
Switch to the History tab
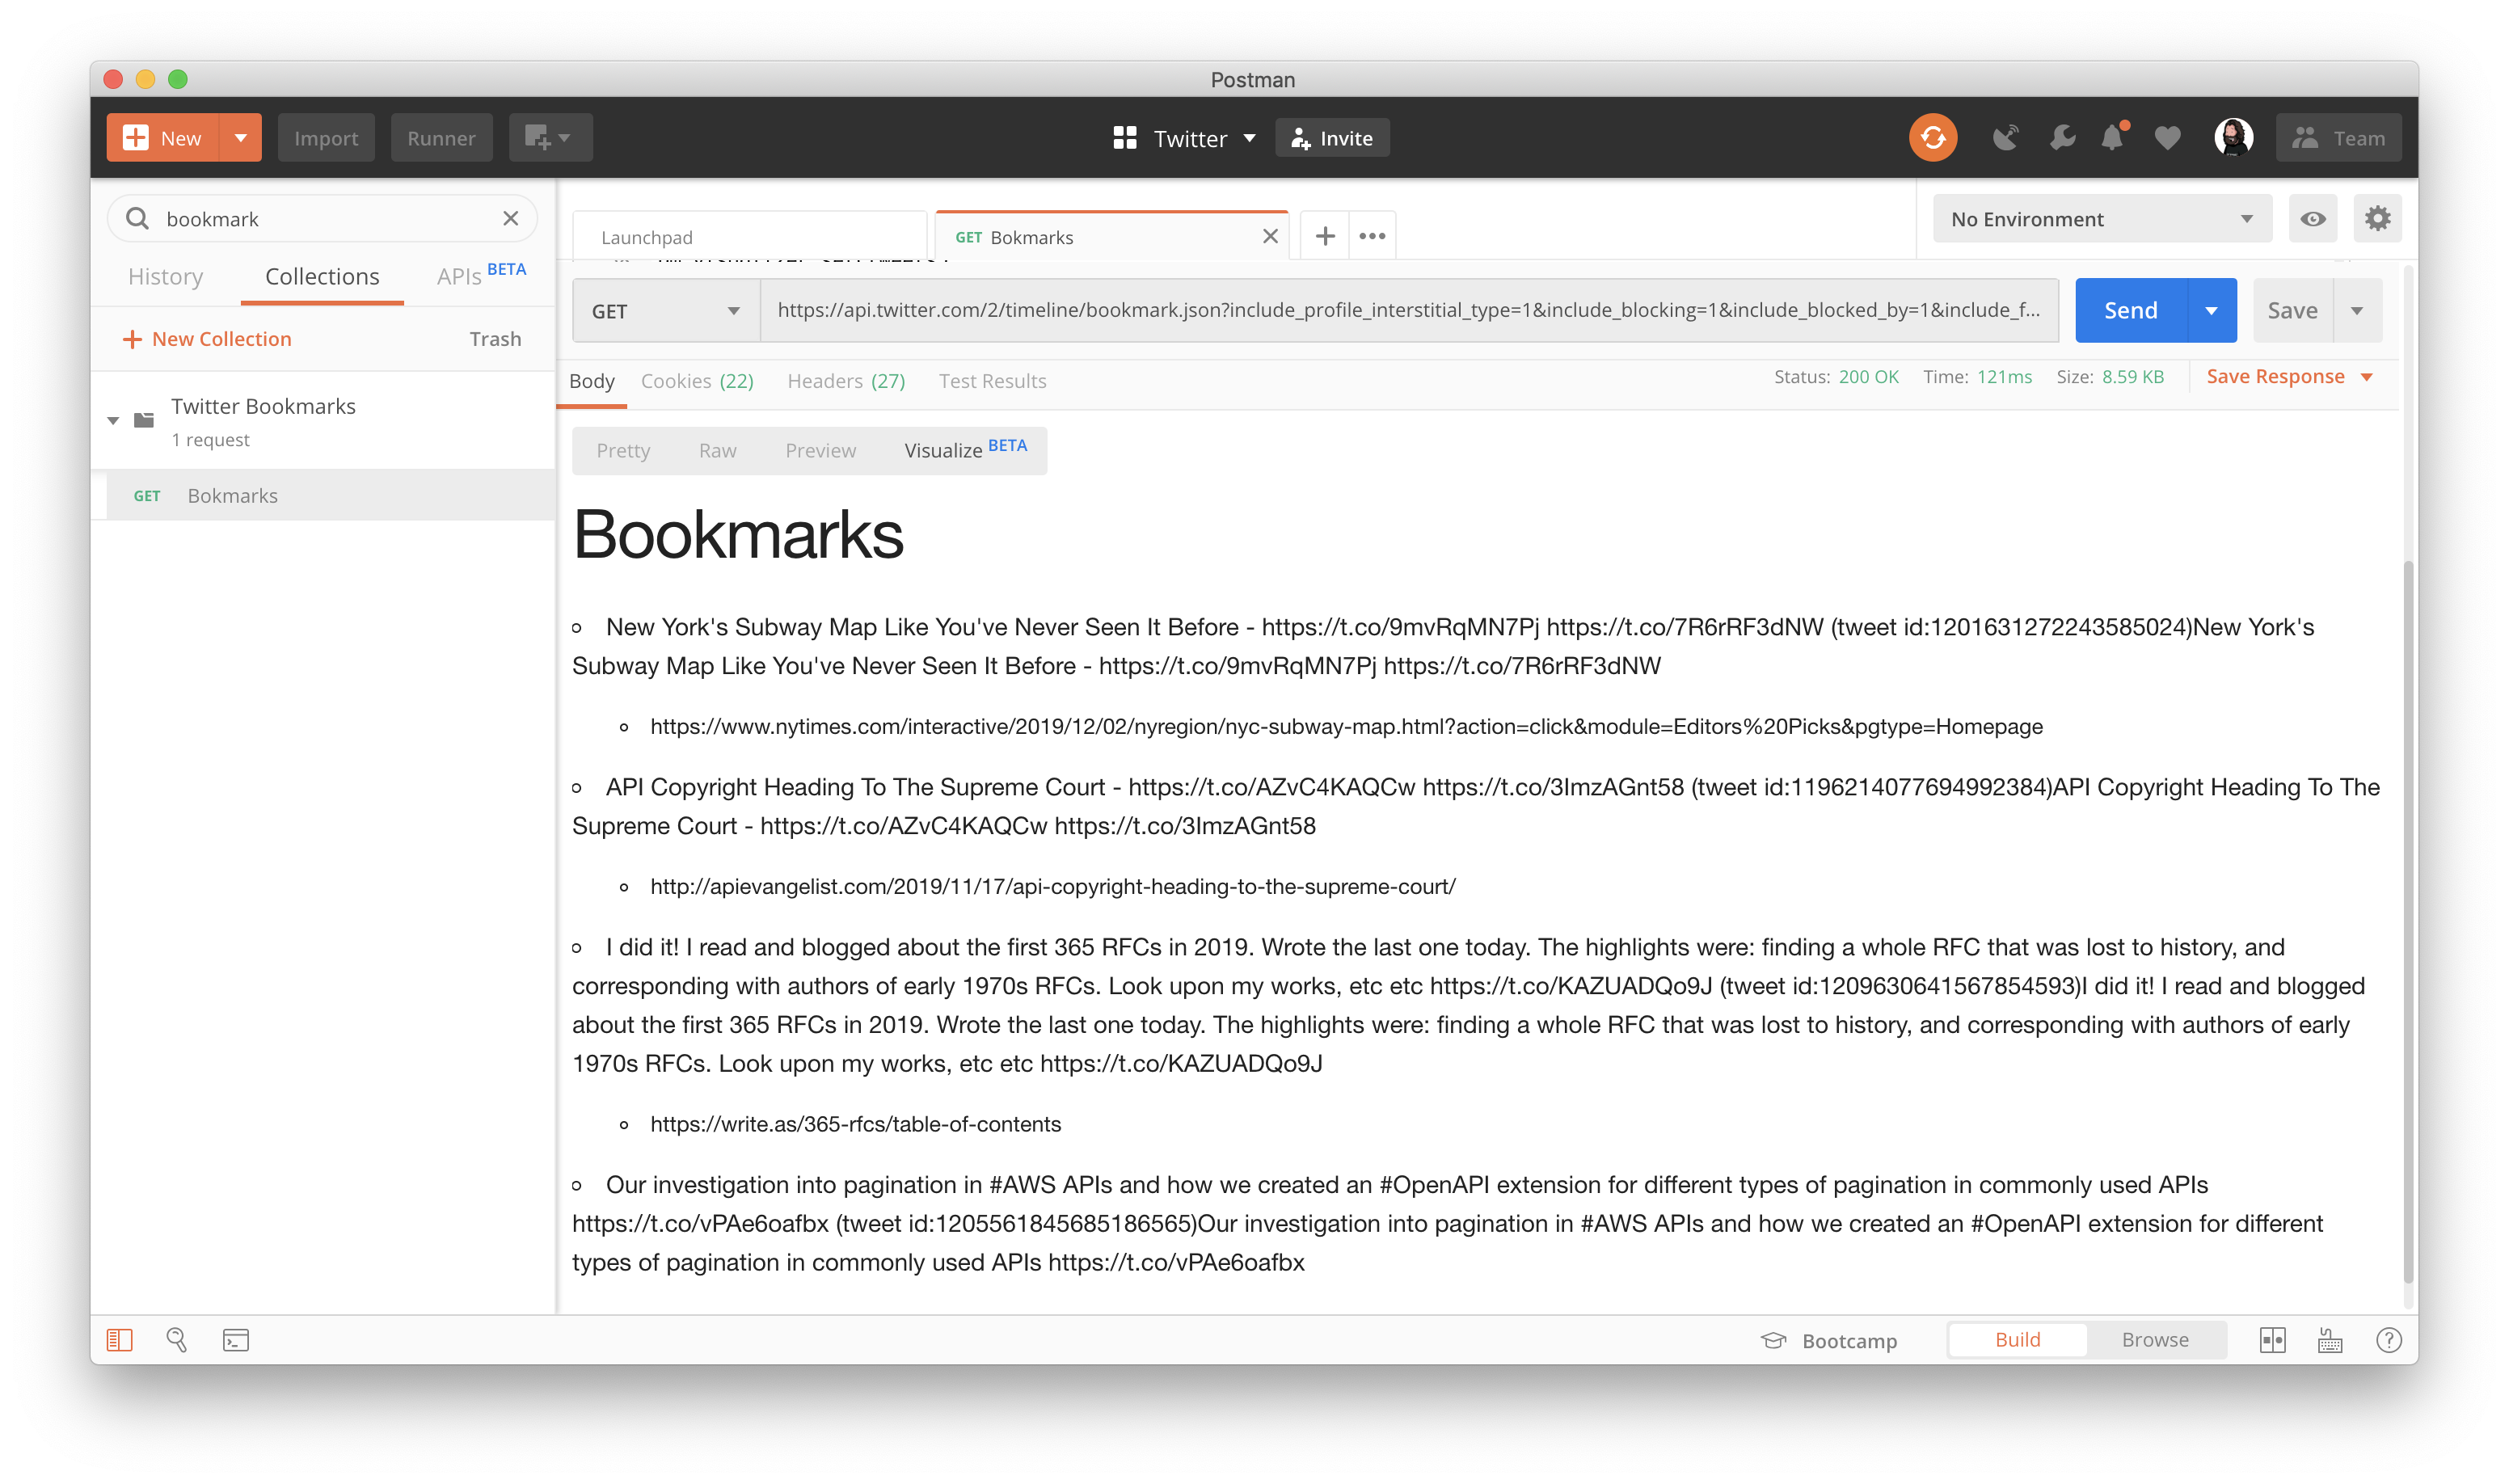coord(165,277)
